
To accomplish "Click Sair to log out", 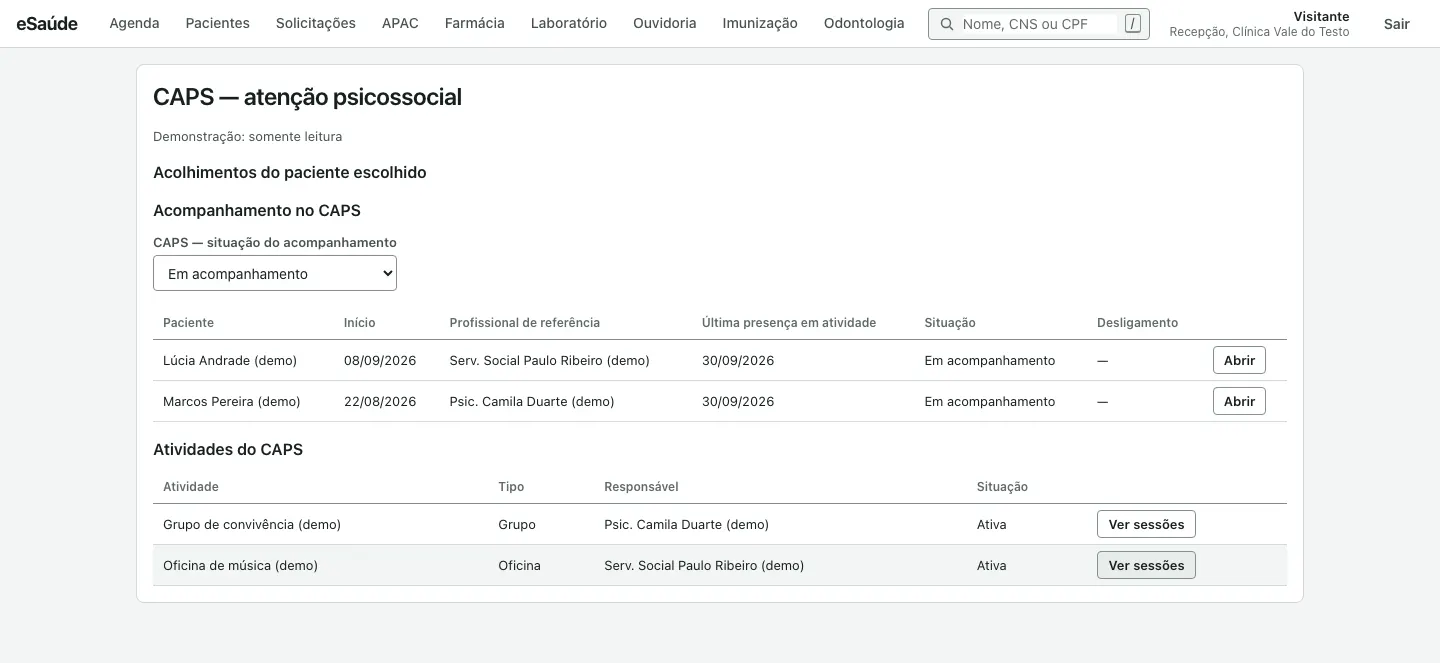I will click(1397, 24).
